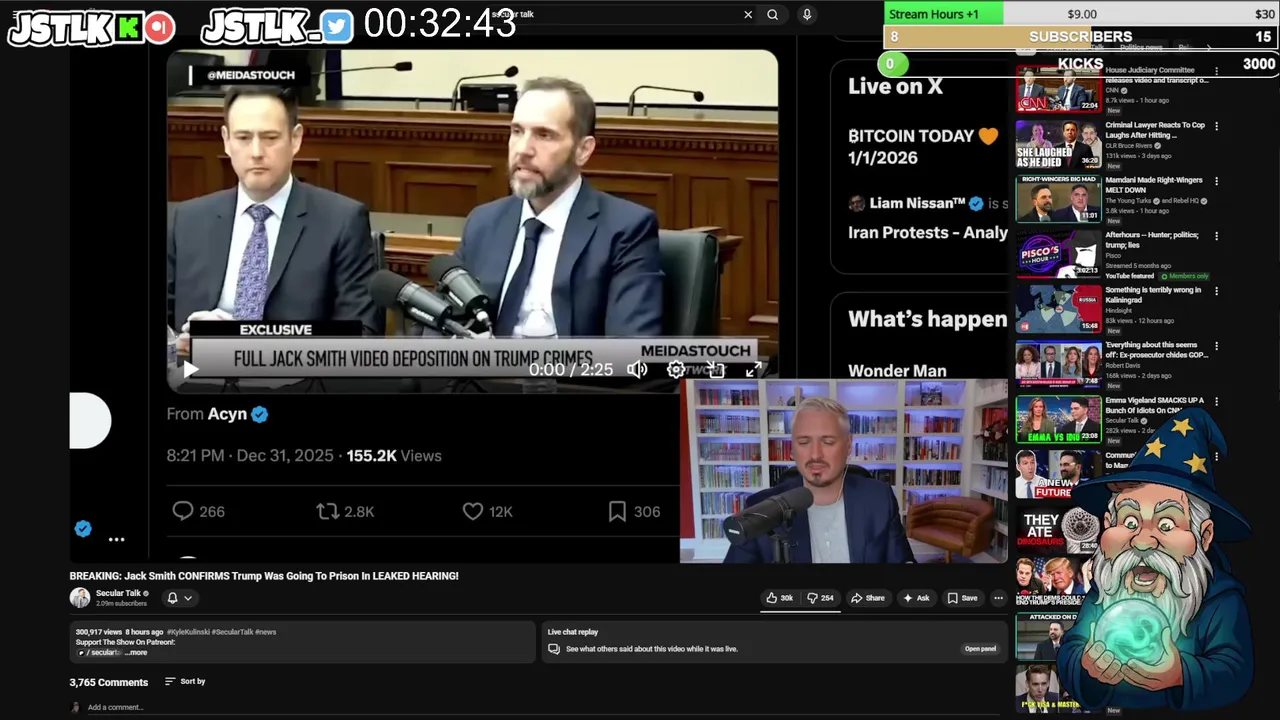Screen dimensions: 1280x720
Task: Open menu for House Judiciary Committee video
Action: (1216, 71)
